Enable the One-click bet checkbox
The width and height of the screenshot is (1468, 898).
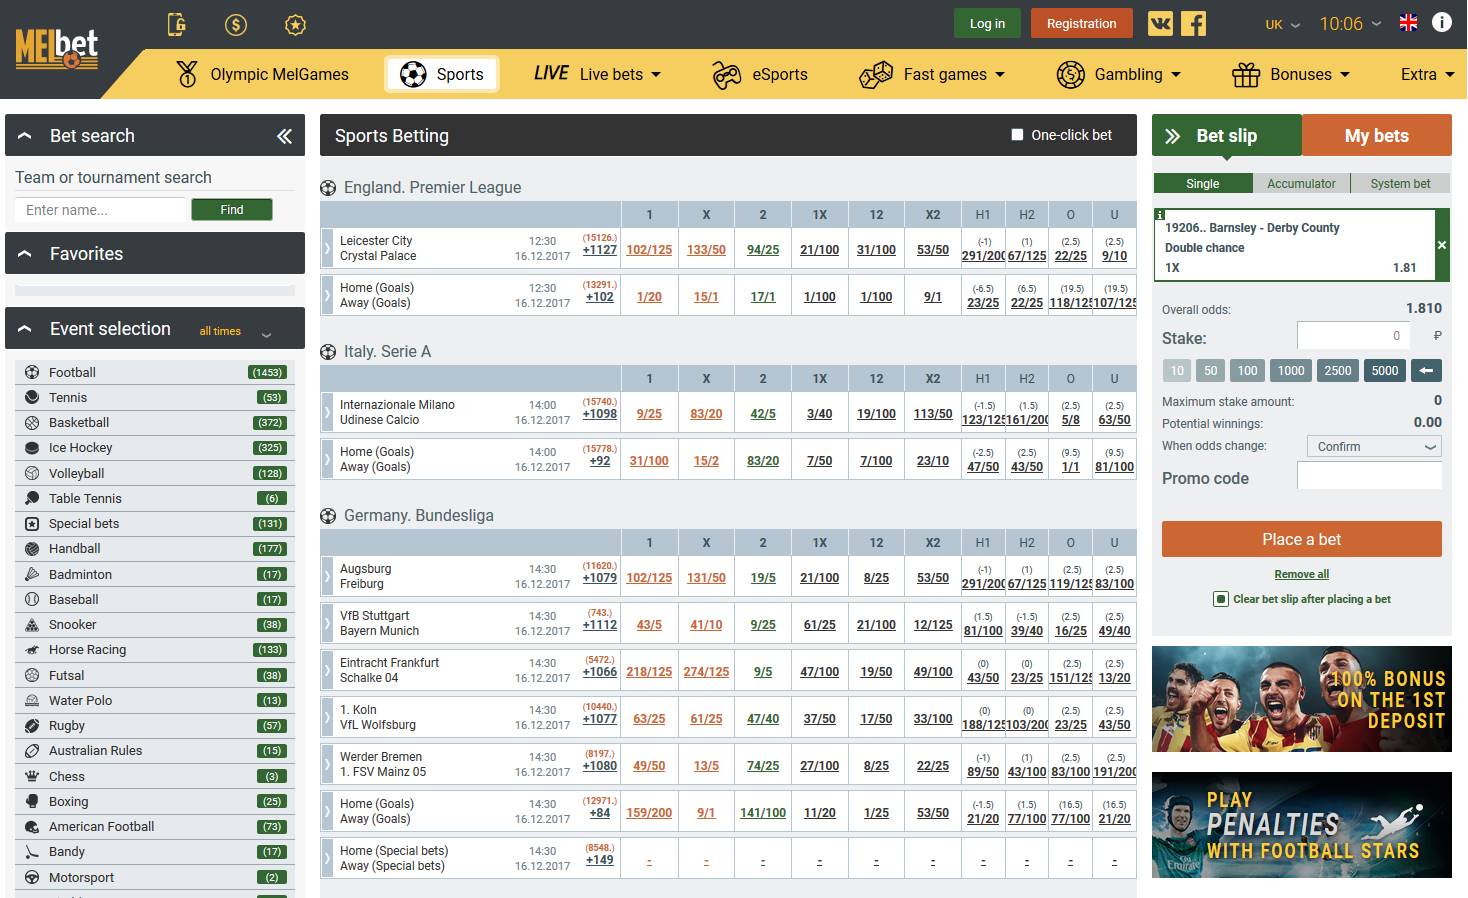pyautogui.click(x=1017, y=135)
